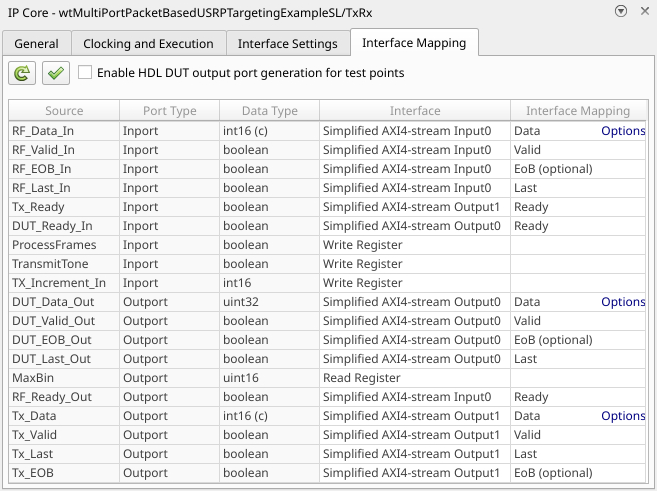Click EoB (optional) mapping for DUT_EOB_Out
The width and height of the screenshot is (657, 491).
click(578, 340)
